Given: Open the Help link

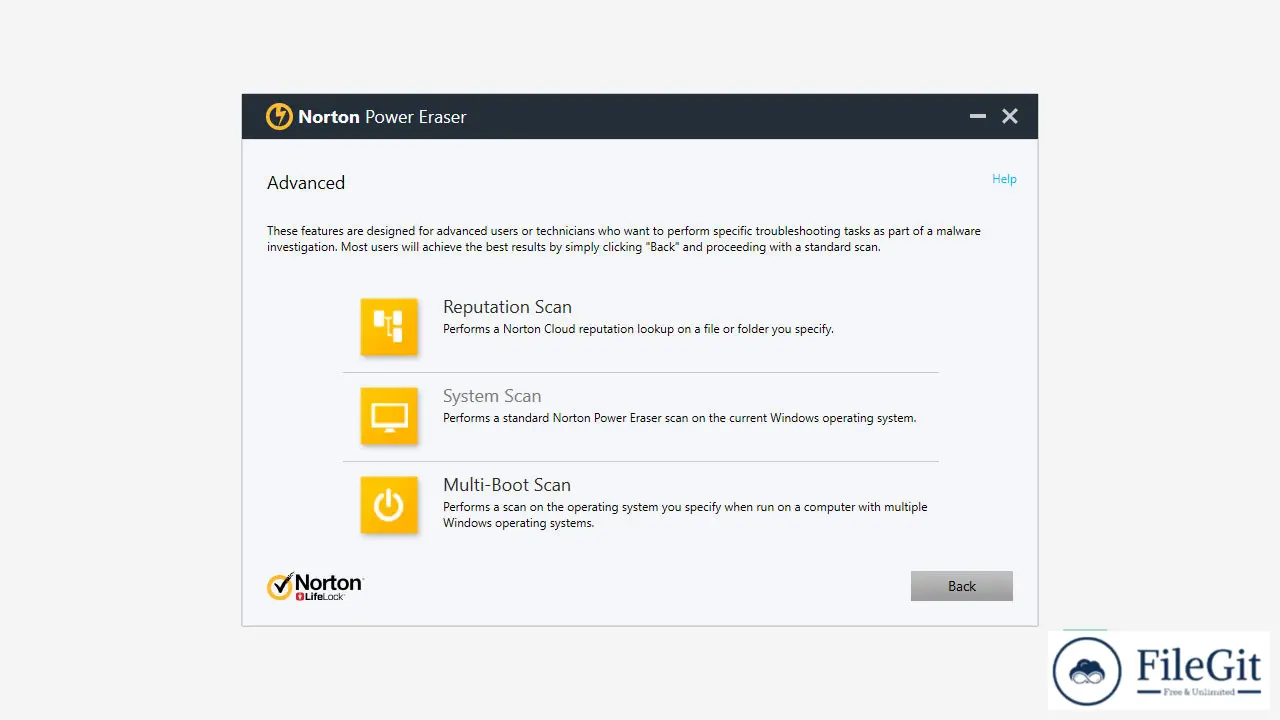Looking at the screenshot, I should (x=1004, y=179).
